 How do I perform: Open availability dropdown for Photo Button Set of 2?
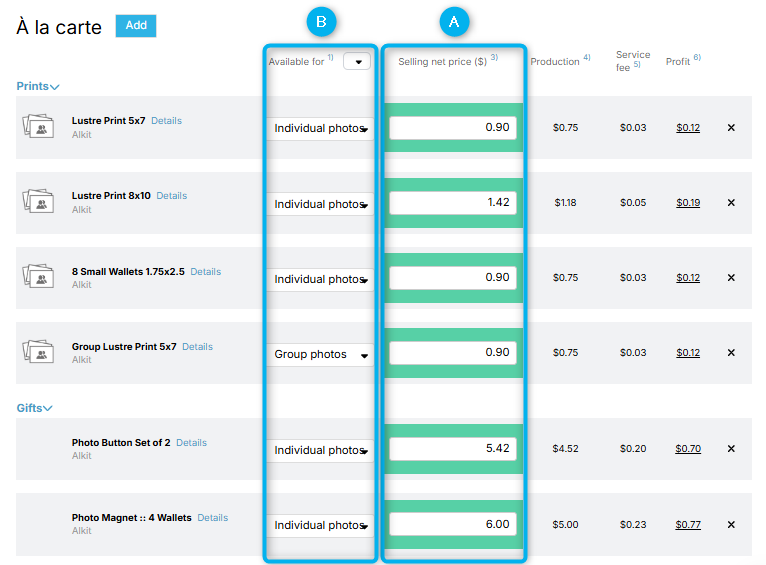coord(320,450)
